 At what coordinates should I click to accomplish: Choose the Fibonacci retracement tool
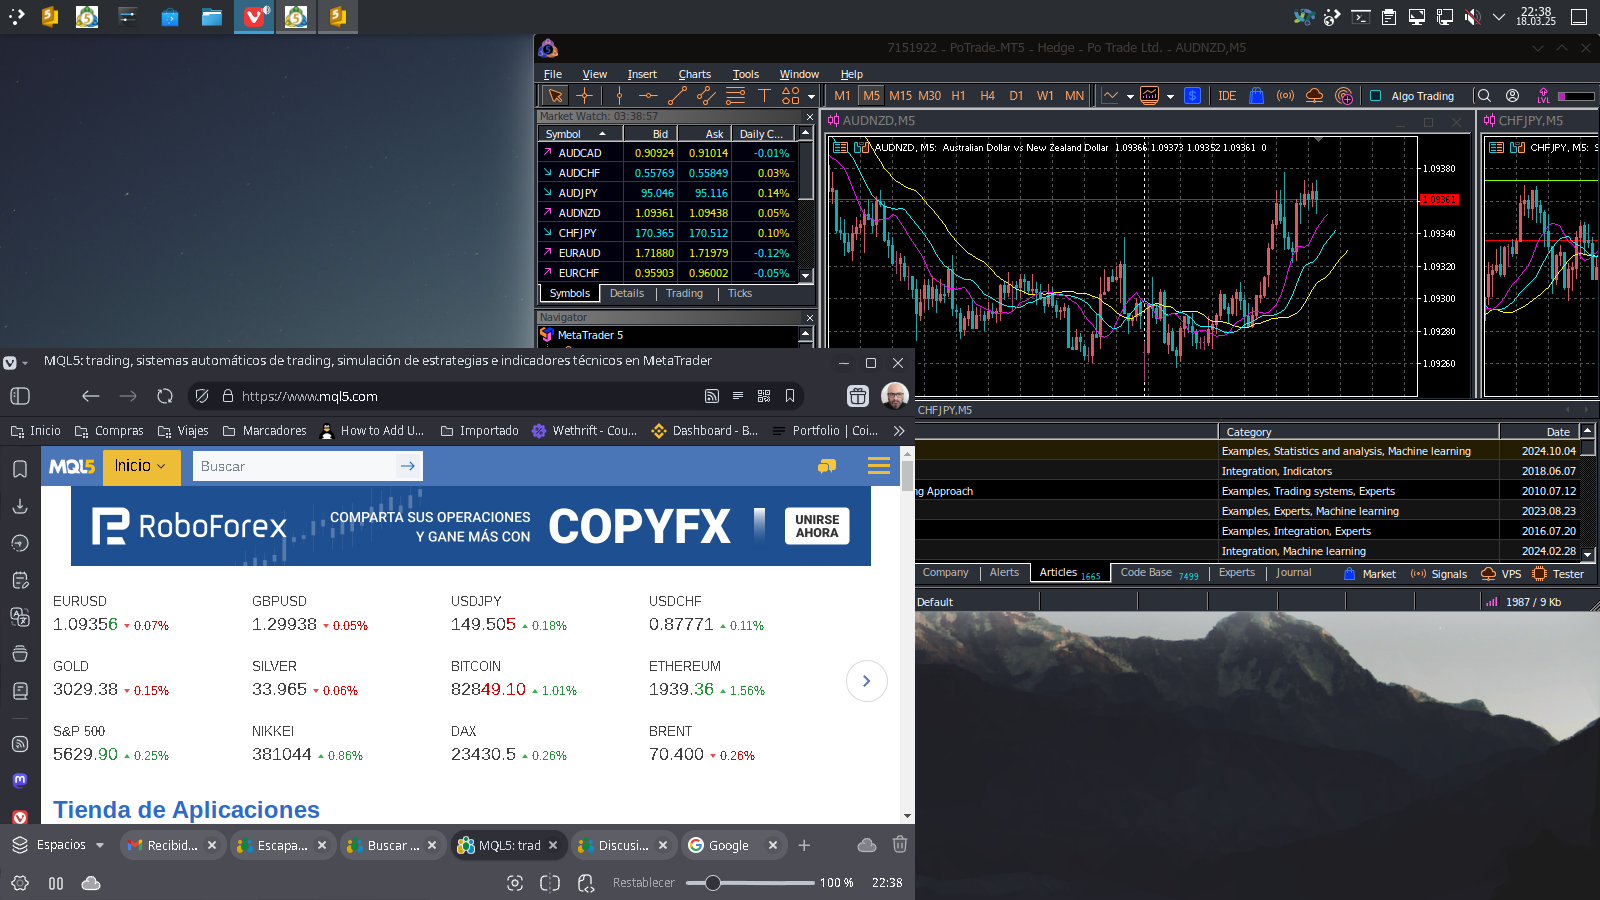pos(735,96)
